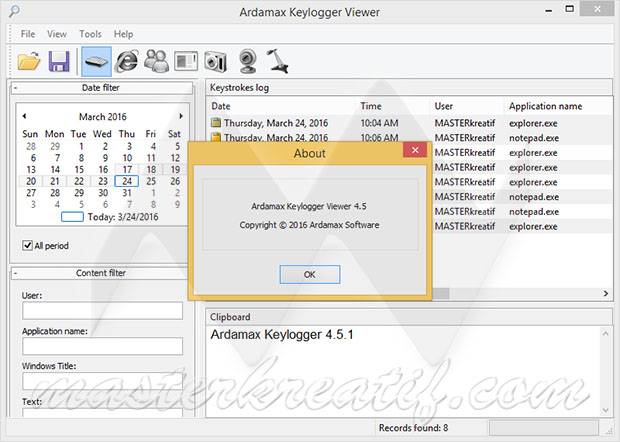Select the 10:06 AM notepad.exe log row
620x442 pixels.
click(x=409, y=138)
